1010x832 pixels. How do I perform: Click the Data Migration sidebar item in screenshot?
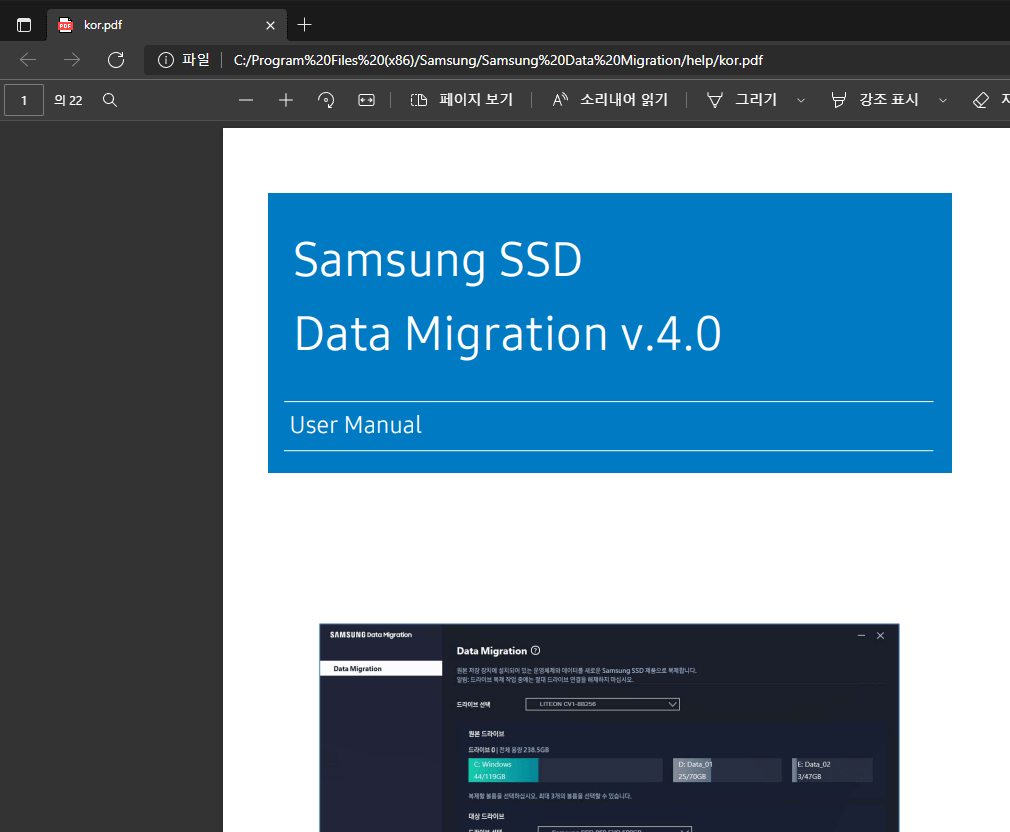point(381,668)
